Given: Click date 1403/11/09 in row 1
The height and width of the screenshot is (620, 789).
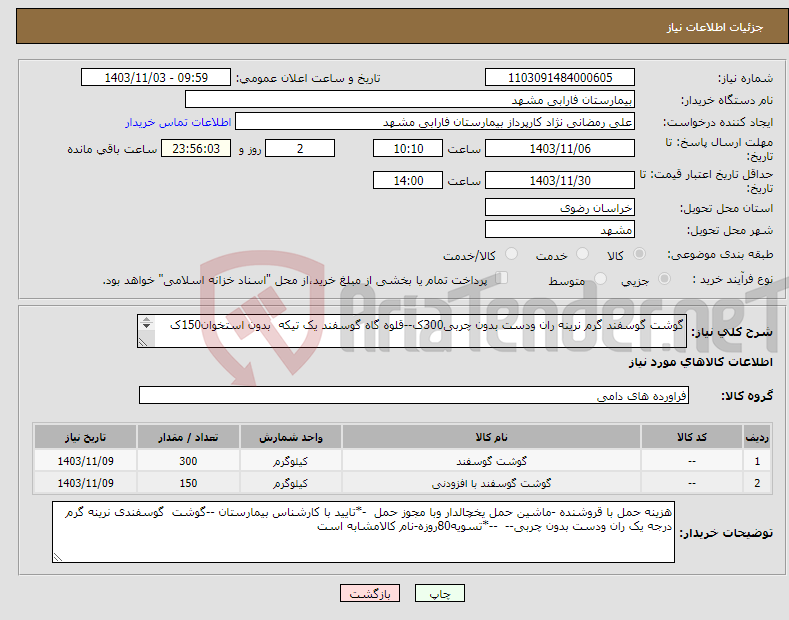Looking at the screenshot, I should (85, 461).
